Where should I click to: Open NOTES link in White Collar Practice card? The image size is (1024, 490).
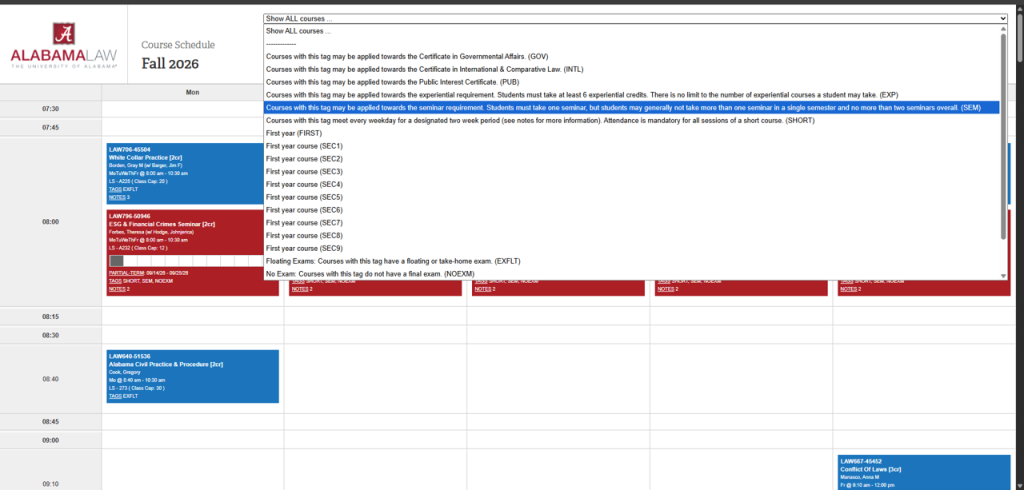coord(117,197)
